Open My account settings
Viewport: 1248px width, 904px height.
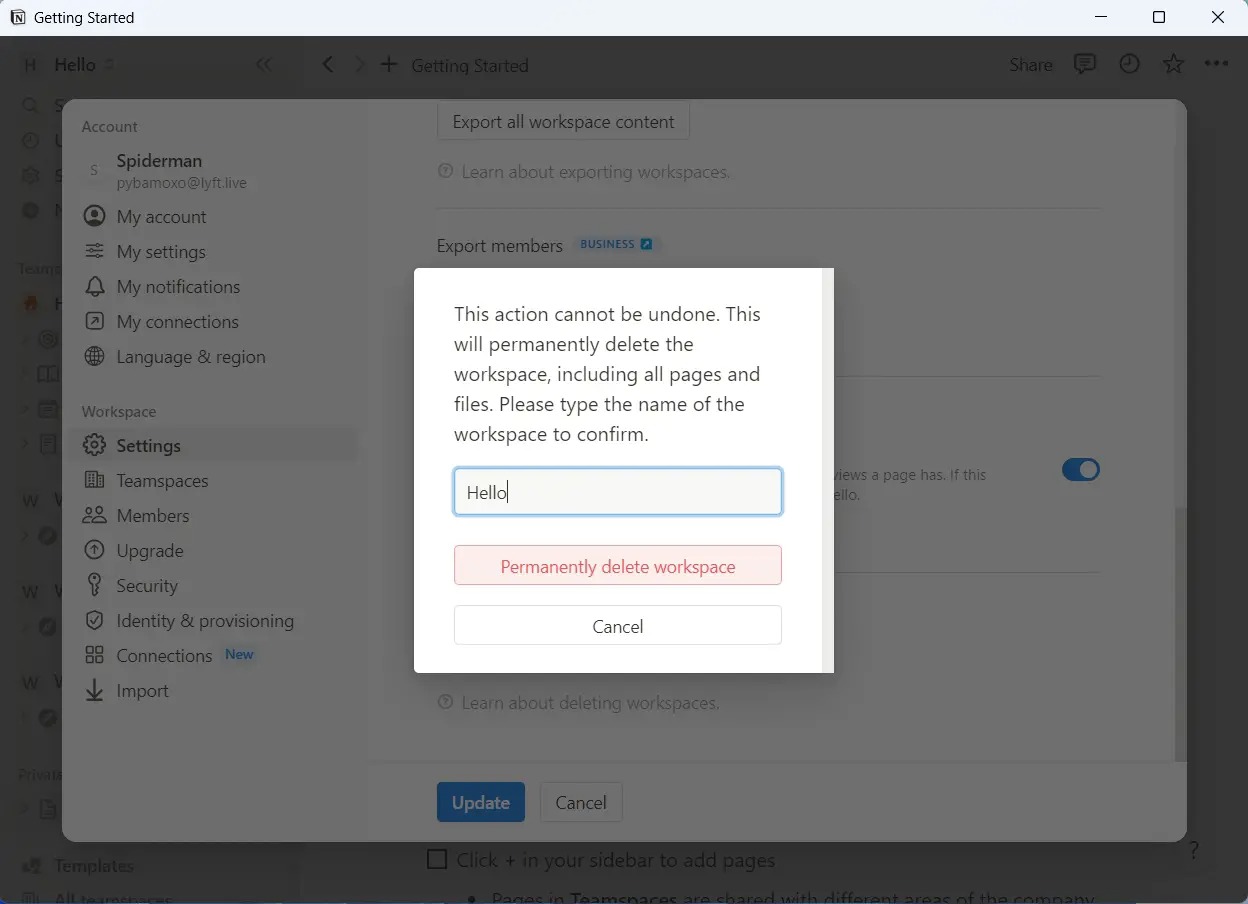161,217
